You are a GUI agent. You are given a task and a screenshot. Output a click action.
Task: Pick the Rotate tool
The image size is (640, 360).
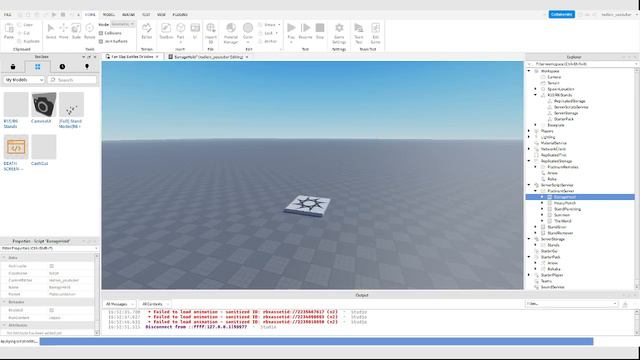pyautogui.click(x=89, y=31)
